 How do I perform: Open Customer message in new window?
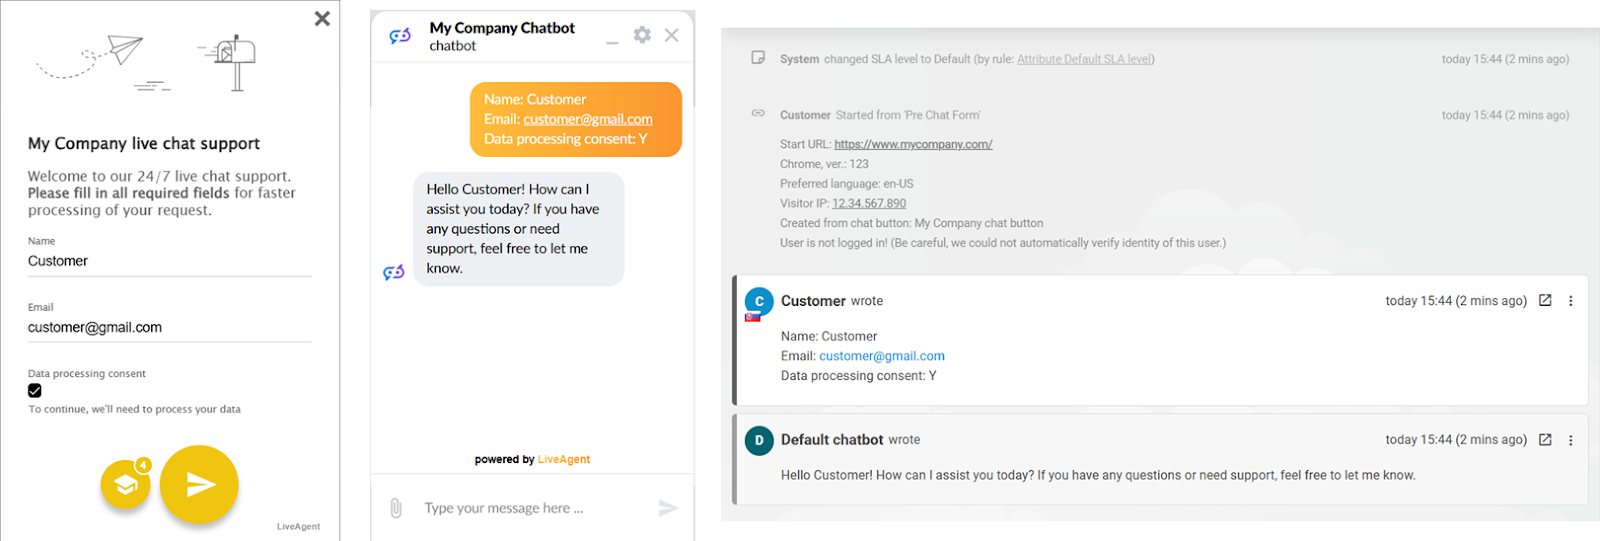1545,300
